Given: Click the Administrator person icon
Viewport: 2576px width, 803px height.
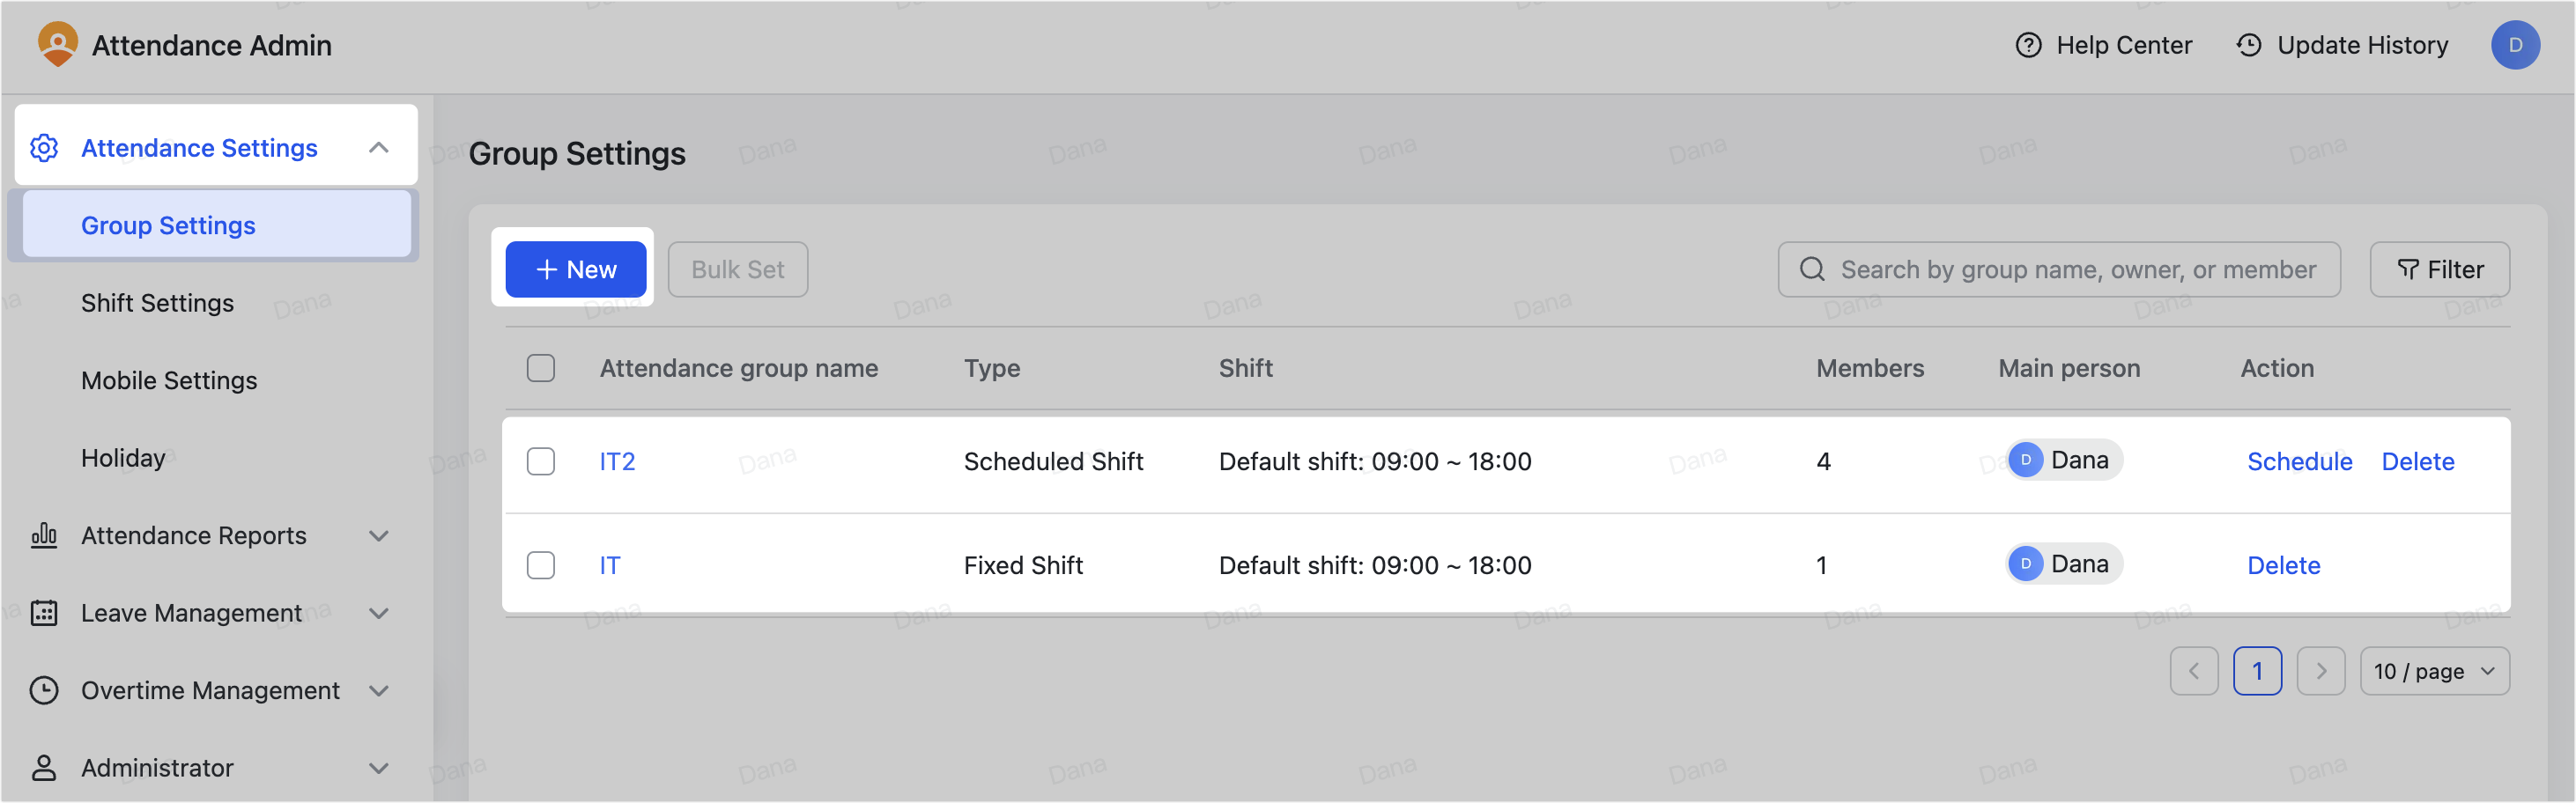Looking at the screenshot, I should pyautogui.click(x=44, y=767).
